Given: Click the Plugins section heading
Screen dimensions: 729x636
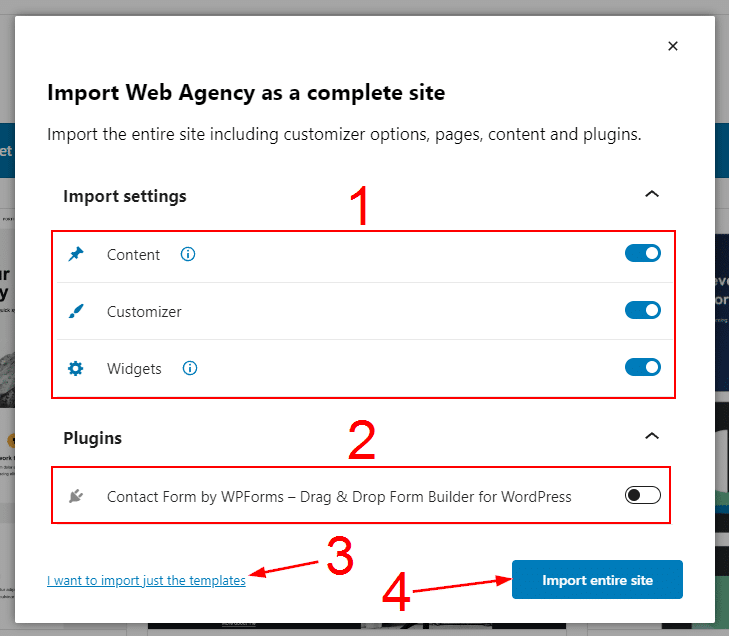Looking at the screenshot, I should 93,438.
